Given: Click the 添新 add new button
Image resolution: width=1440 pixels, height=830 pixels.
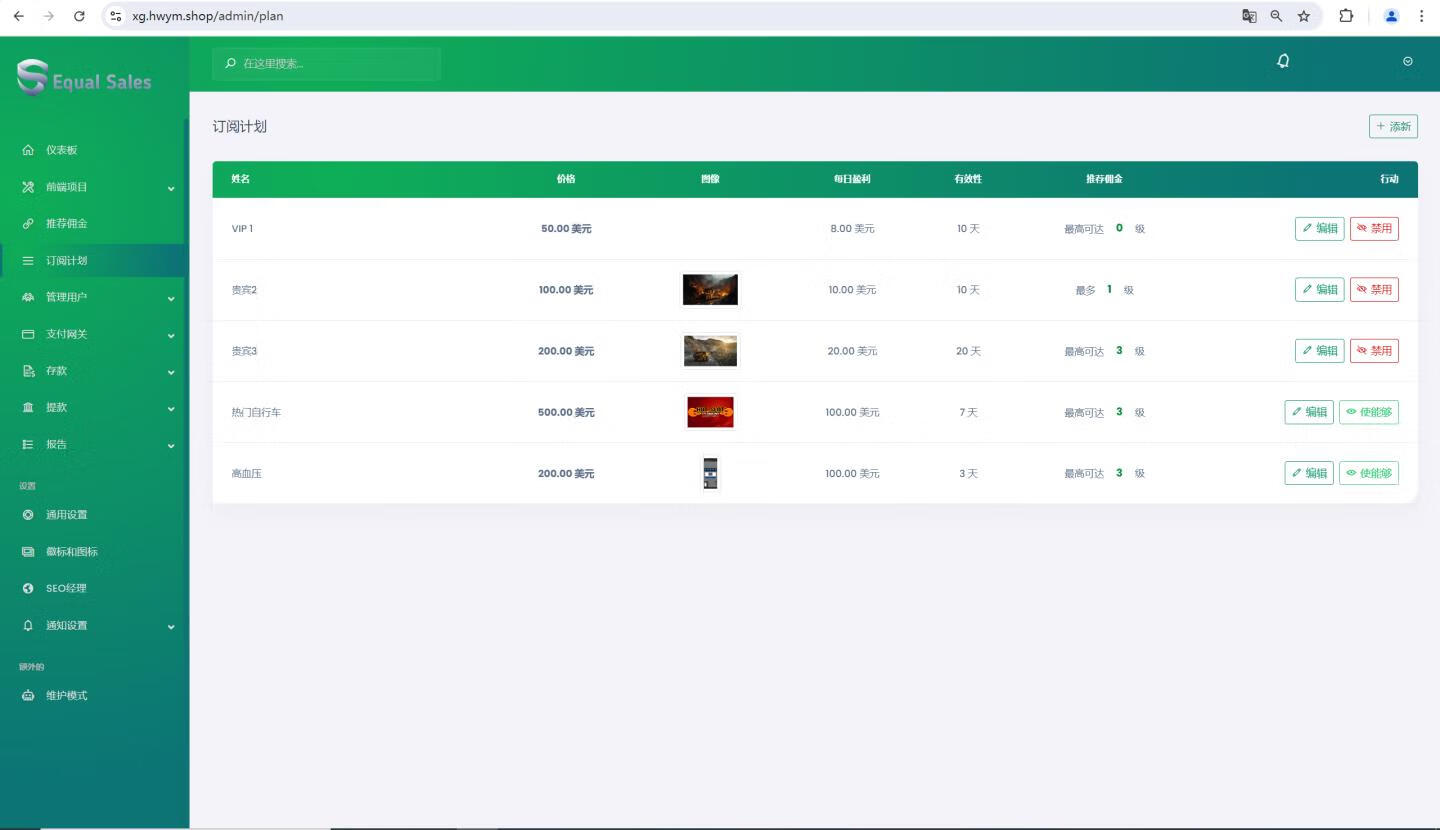Looking at the screenshot, I should coord(1393,126).
